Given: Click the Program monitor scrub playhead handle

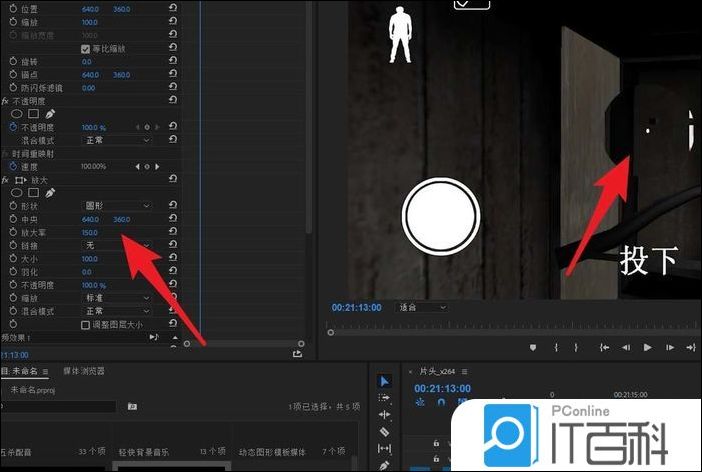Looking at the screenshot, I should click(330, 332).
